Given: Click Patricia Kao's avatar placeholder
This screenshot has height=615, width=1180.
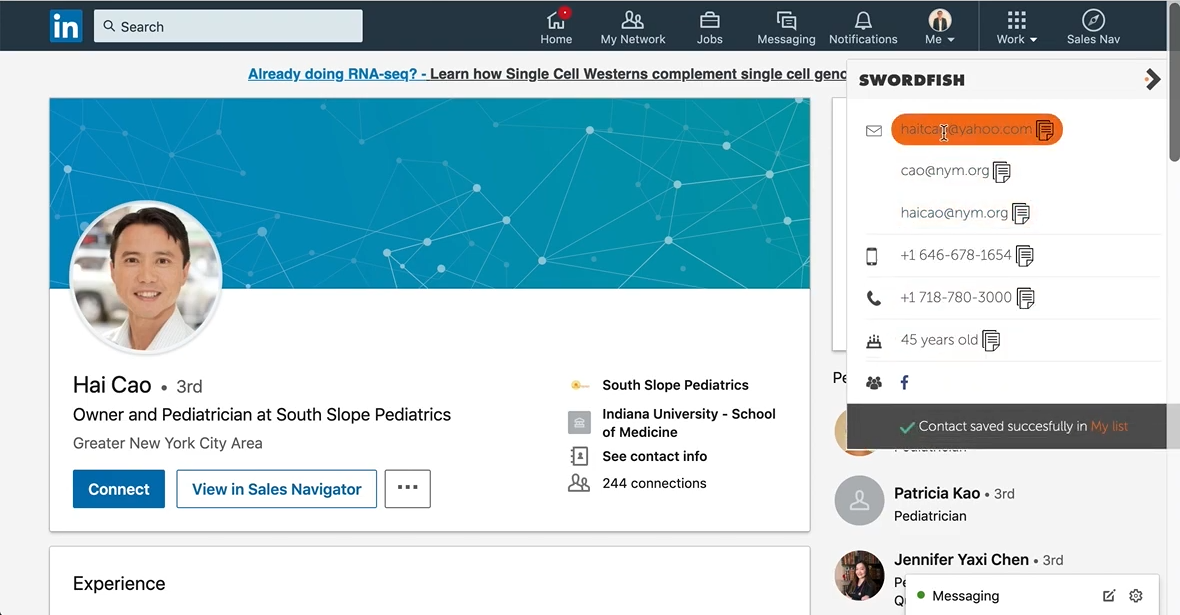Looking at the screenshot, I should pos(859,501).
